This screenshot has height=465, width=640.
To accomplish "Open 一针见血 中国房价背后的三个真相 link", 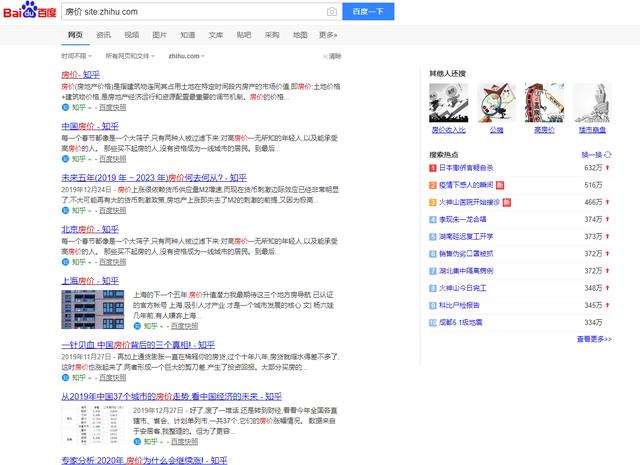I will [138, 345].
